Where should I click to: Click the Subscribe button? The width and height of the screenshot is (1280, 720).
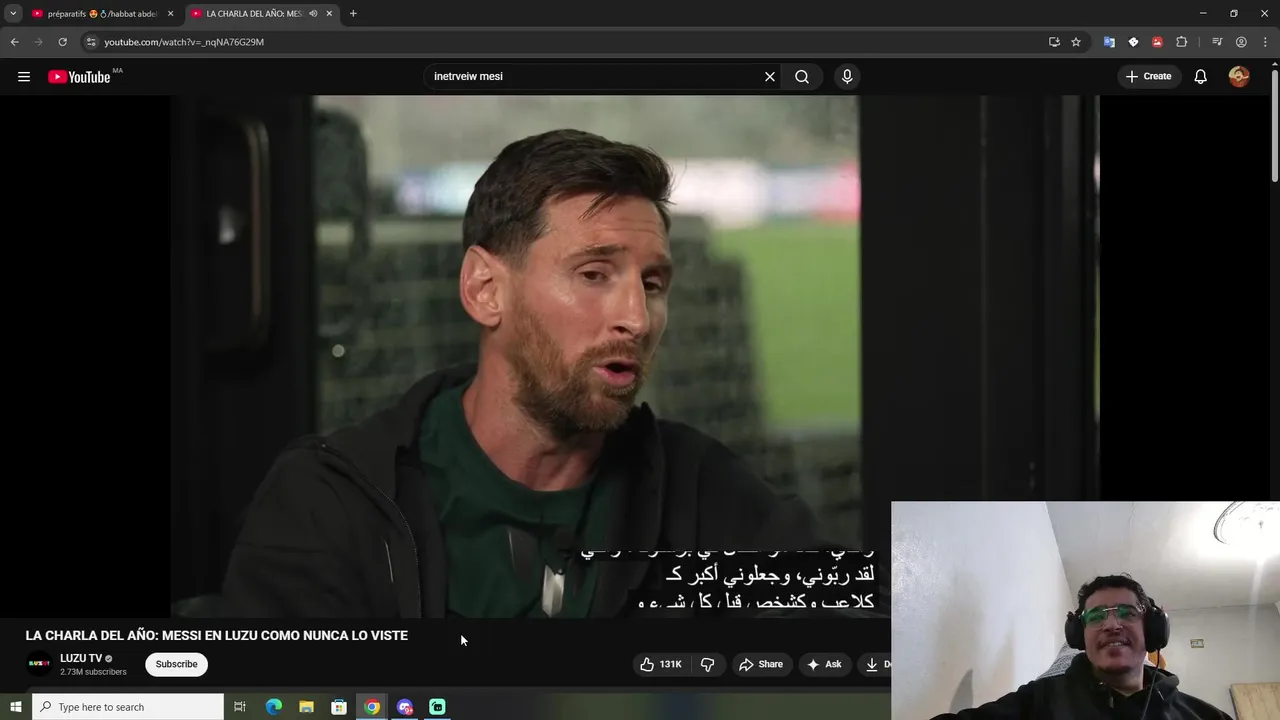click(176, 664)
